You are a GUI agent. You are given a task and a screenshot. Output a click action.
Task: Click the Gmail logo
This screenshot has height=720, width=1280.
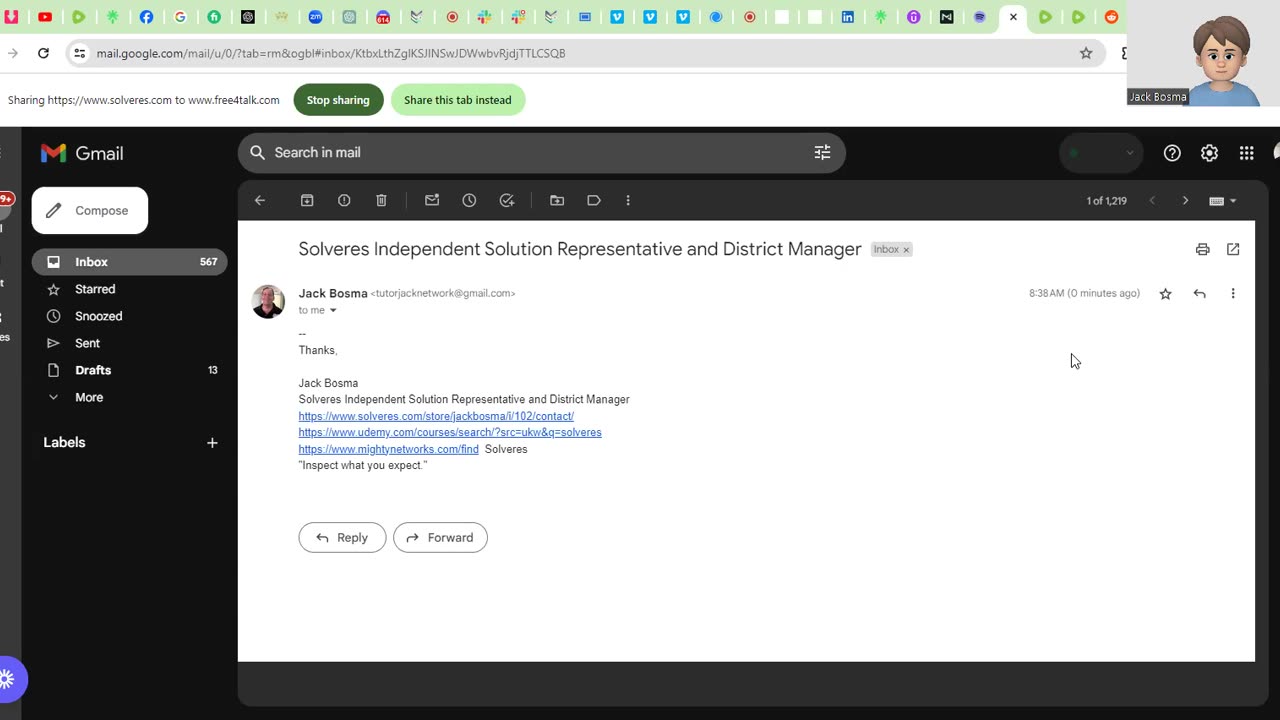pos(82,153)
